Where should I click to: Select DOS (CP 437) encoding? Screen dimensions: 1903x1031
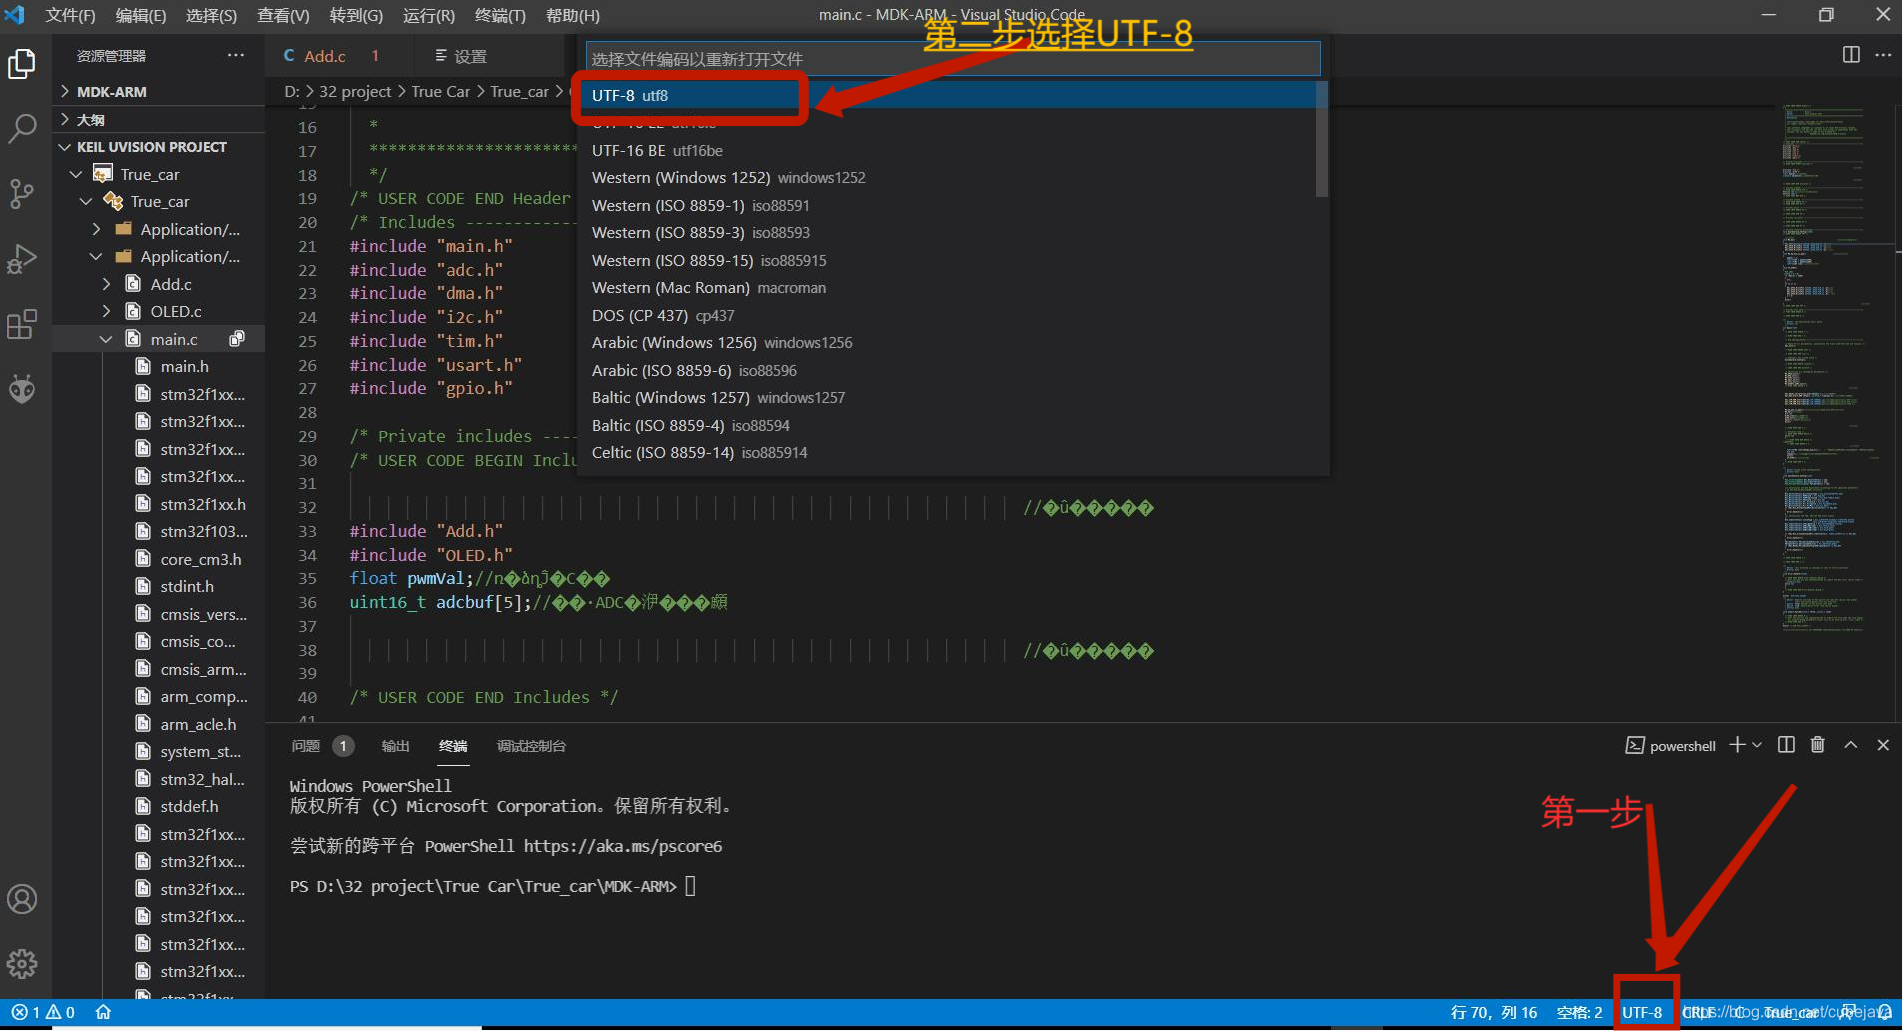click(x=947, y=315)
